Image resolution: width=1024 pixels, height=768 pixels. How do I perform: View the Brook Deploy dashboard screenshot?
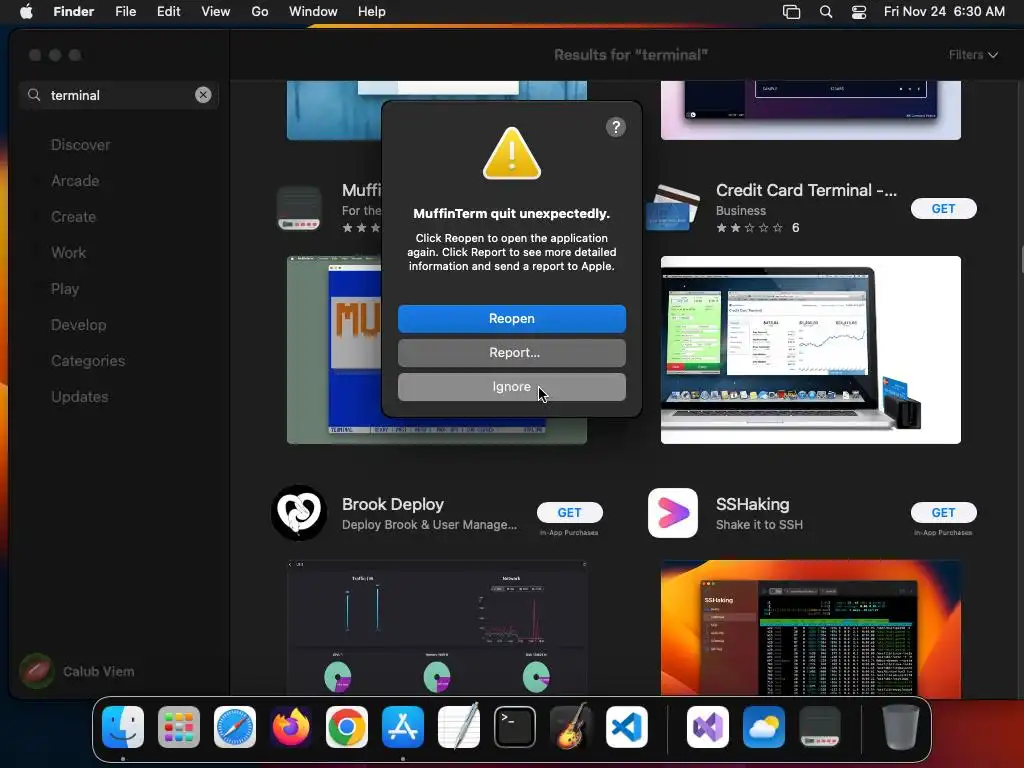pyautogui.click(x=436, y=628)
